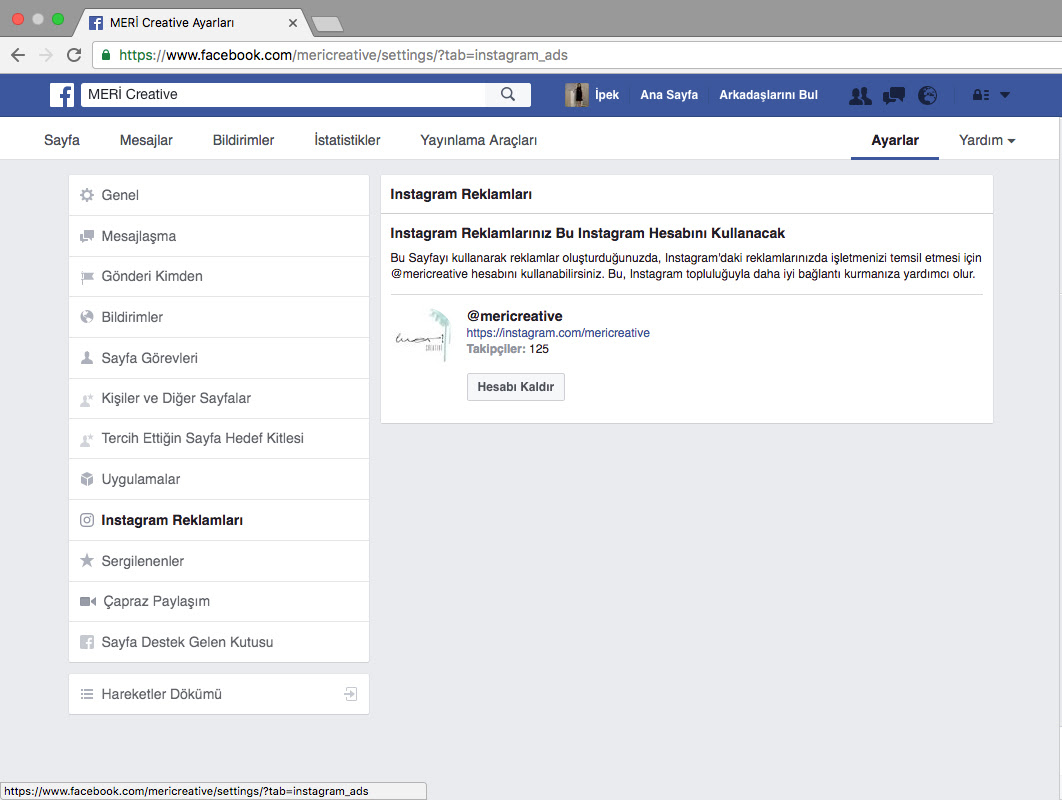Click the Sergilenenler star icon
Viewport: 1062px width, 800px height.
[87, 560]
